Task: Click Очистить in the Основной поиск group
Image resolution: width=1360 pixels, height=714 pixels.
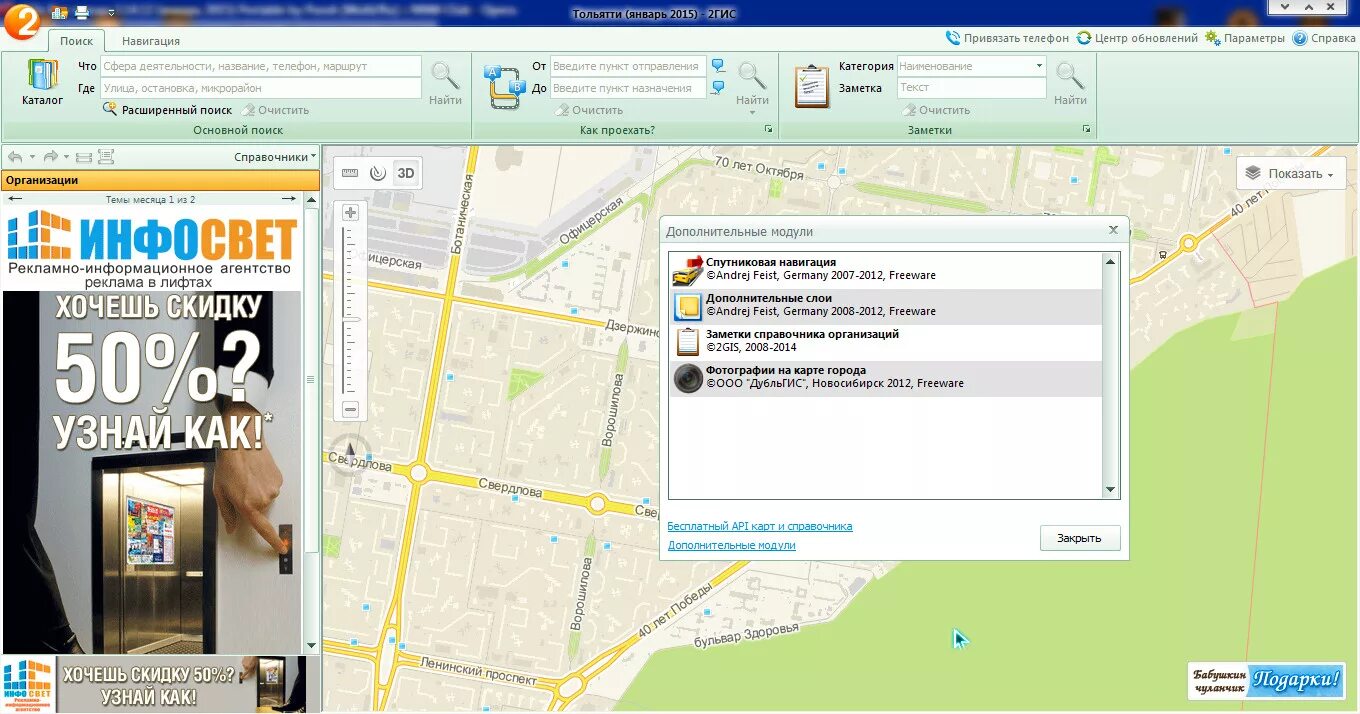Action: click(x=275, y=110)
